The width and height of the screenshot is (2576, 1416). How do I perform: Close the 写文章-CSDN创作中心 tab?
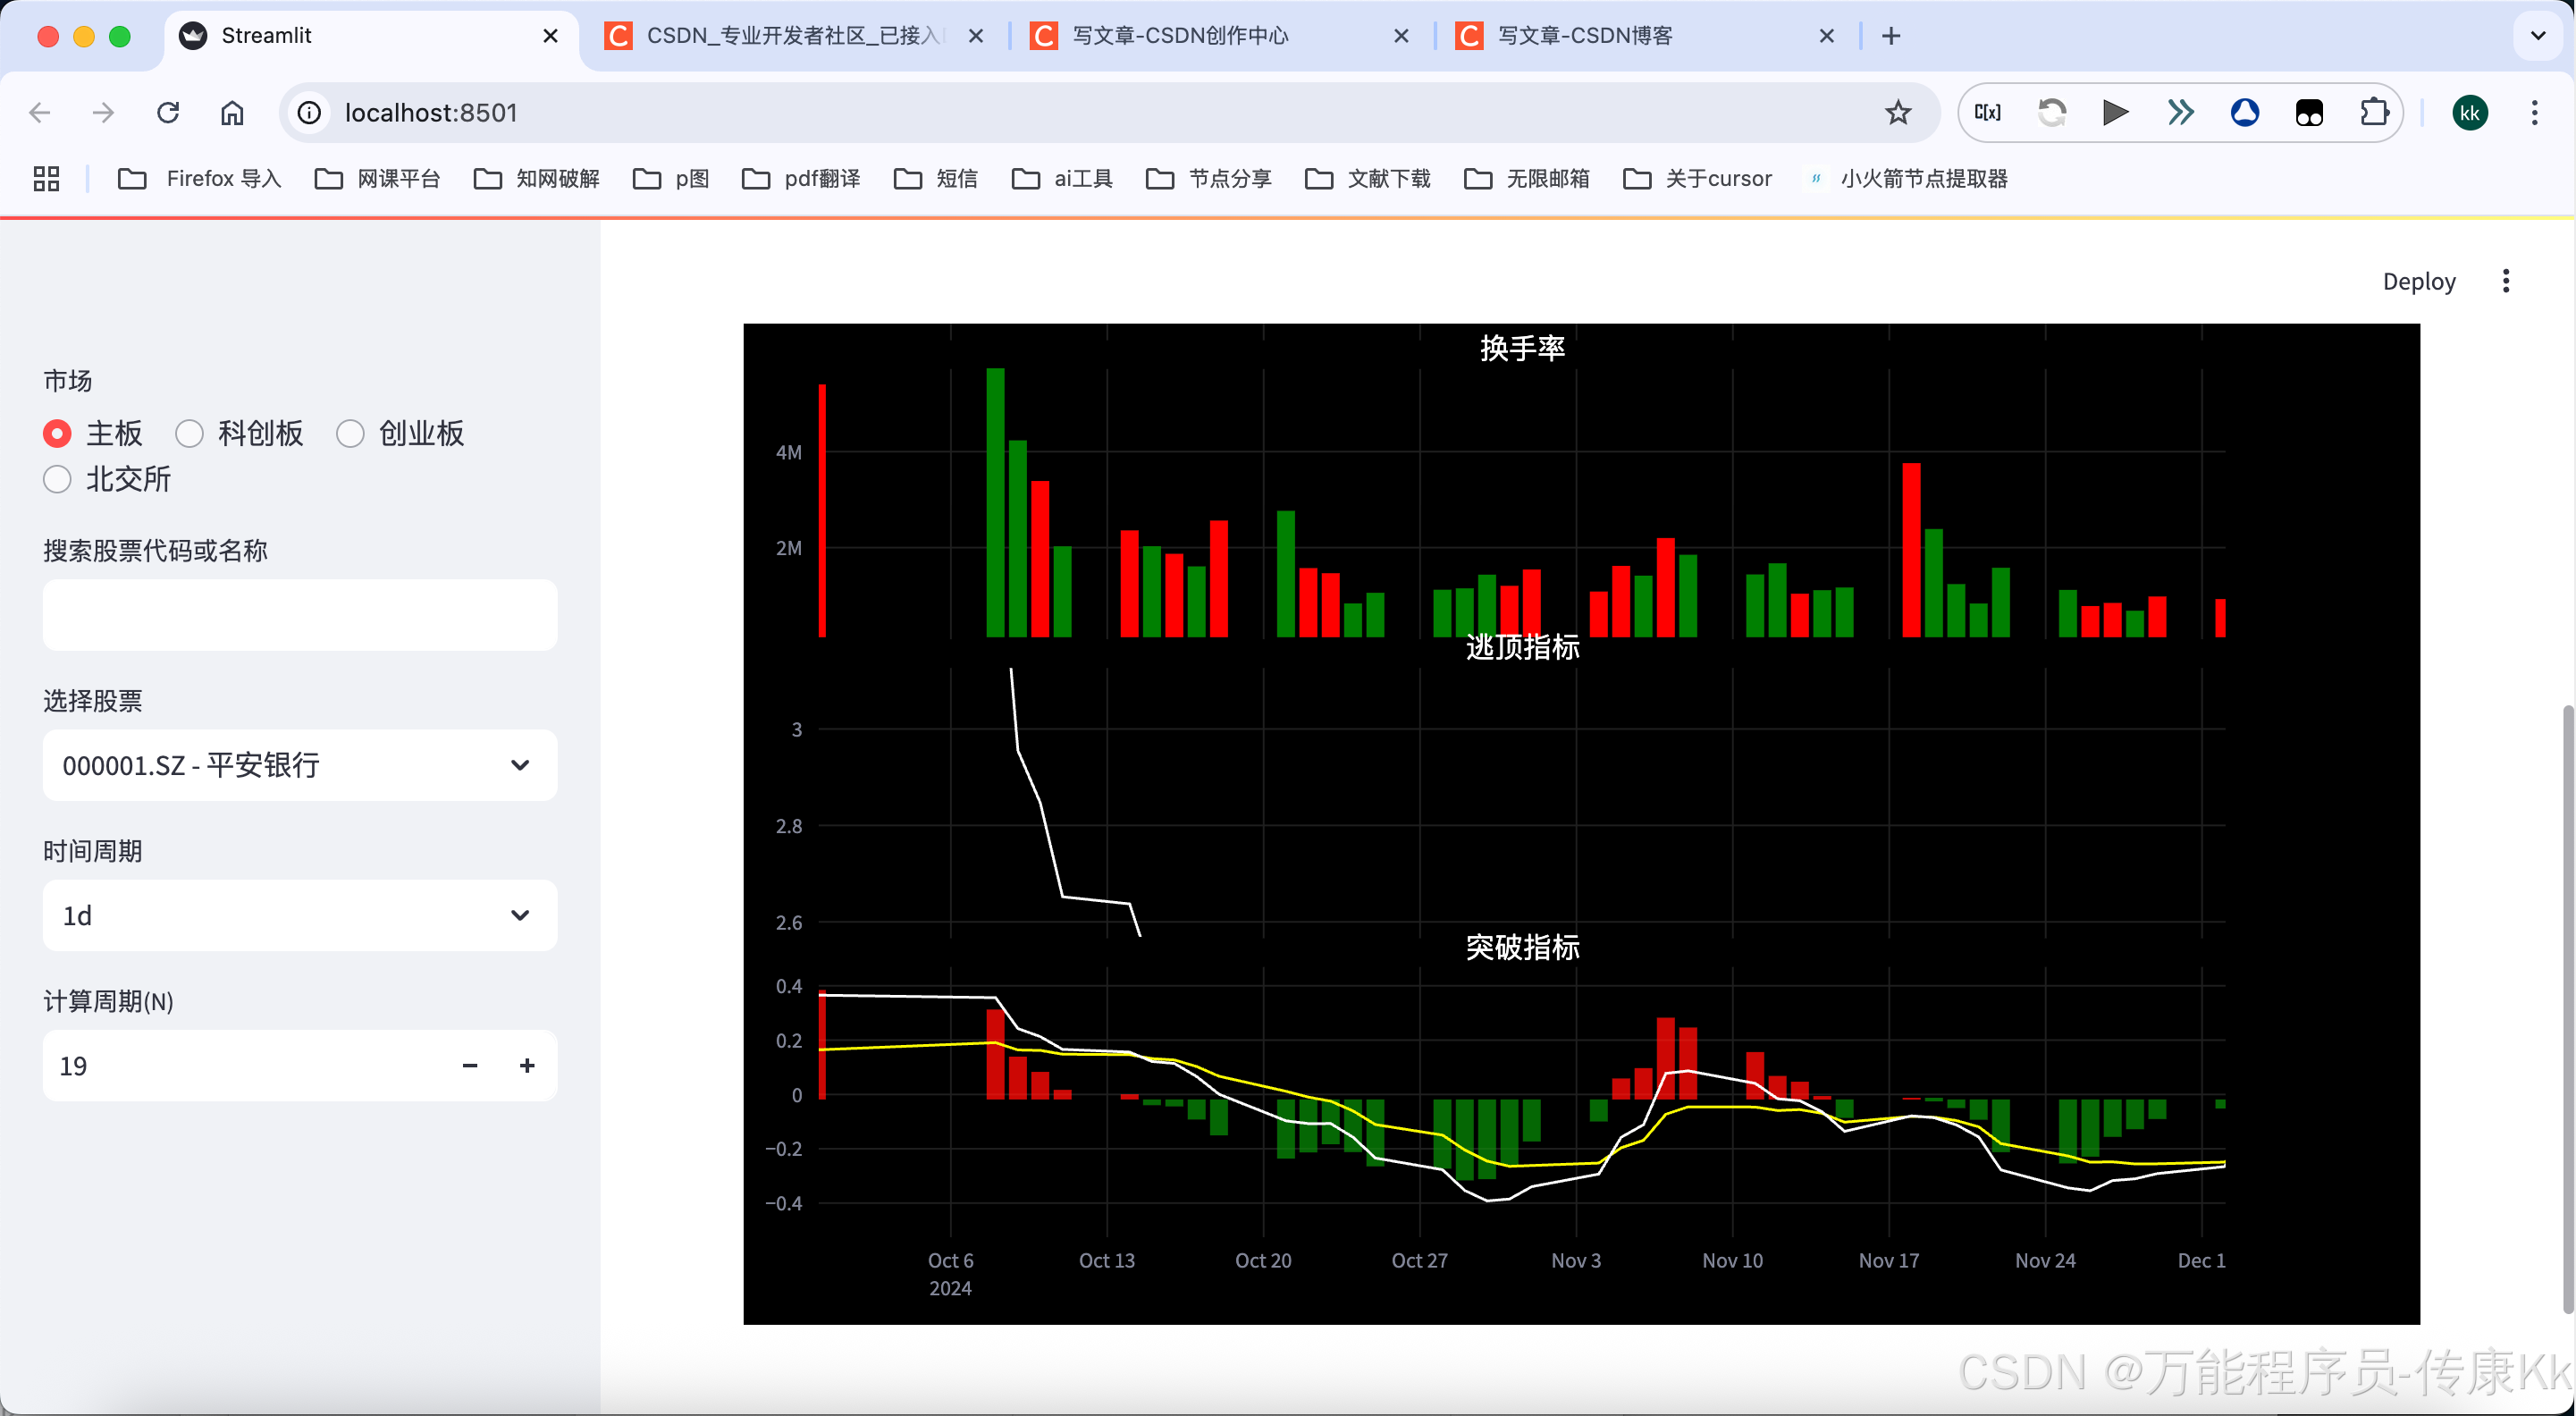point(1401,36)
